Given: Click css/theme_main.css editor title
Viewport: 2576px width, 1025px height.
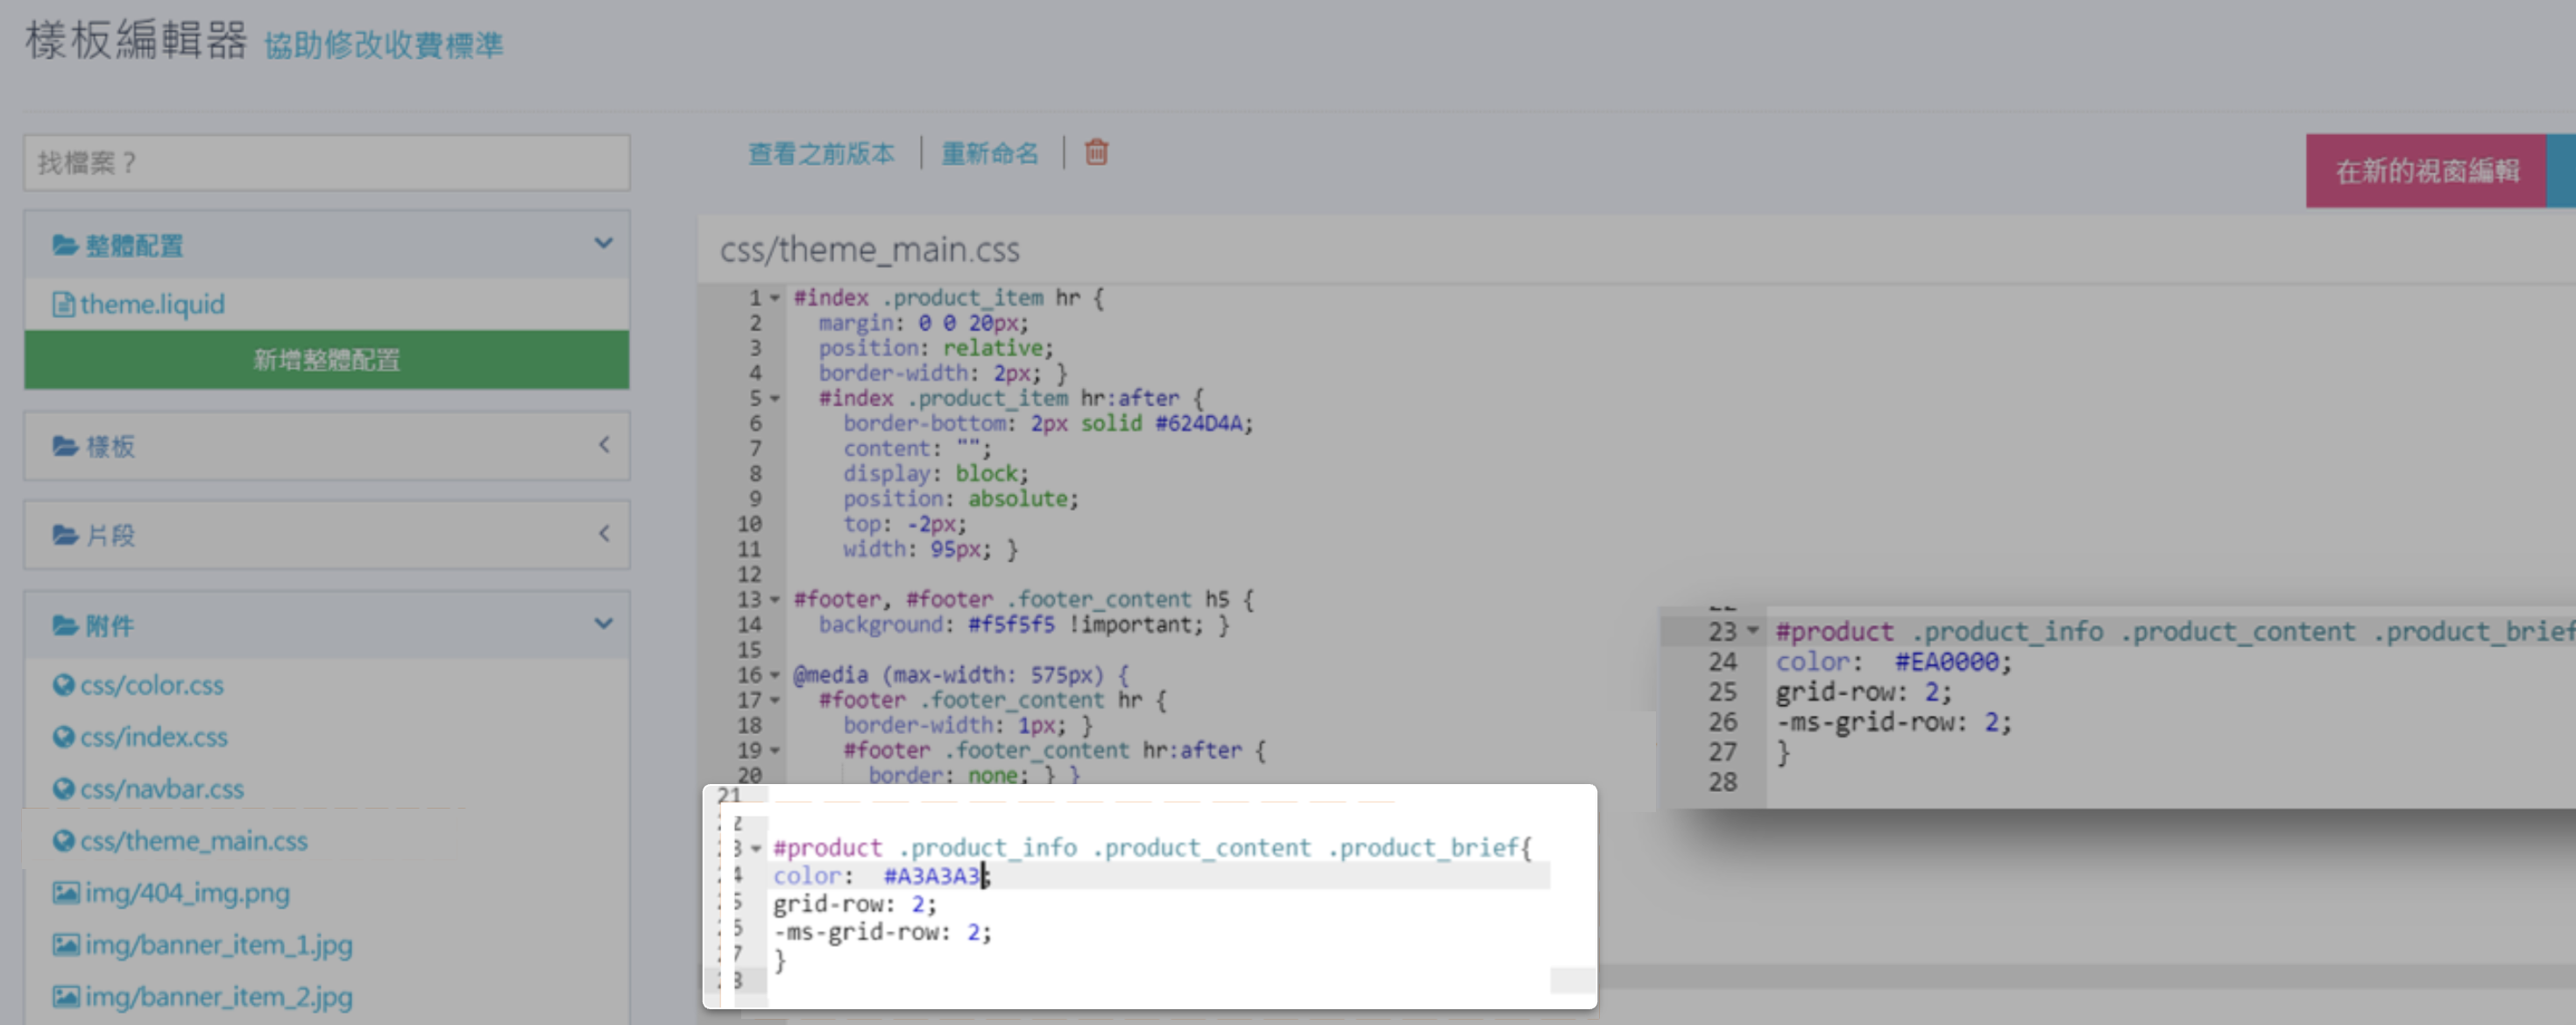Looking at the screenshot, I should click(870, 249).
